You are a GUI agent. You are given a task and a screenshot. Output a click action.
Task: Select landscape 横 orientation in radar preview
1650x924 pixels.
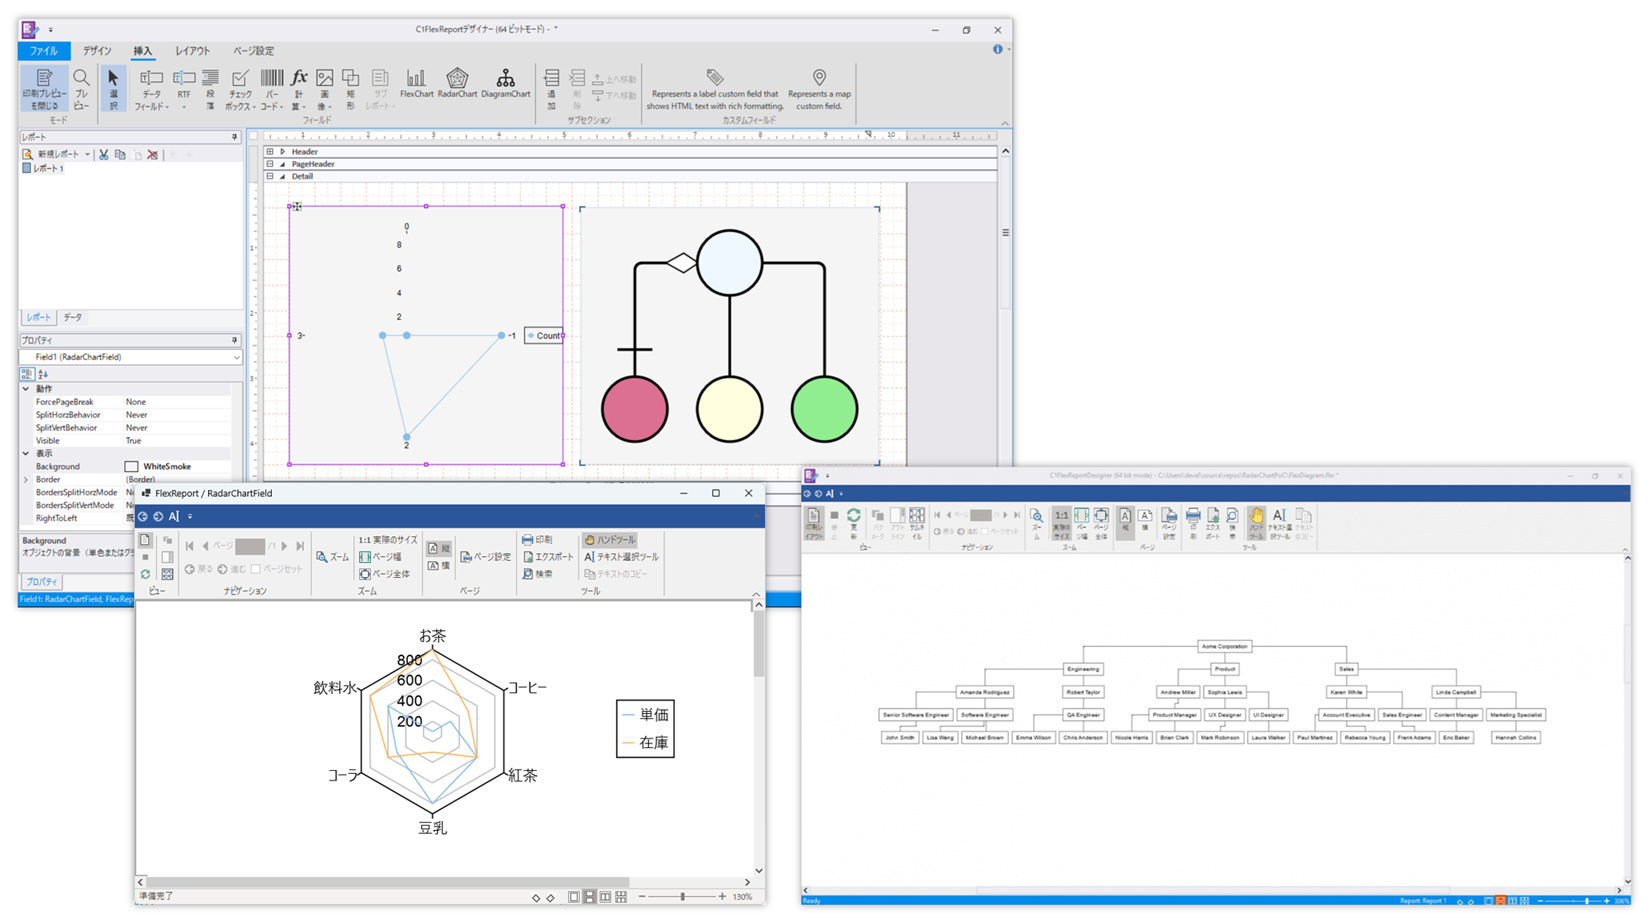(438, 565)
